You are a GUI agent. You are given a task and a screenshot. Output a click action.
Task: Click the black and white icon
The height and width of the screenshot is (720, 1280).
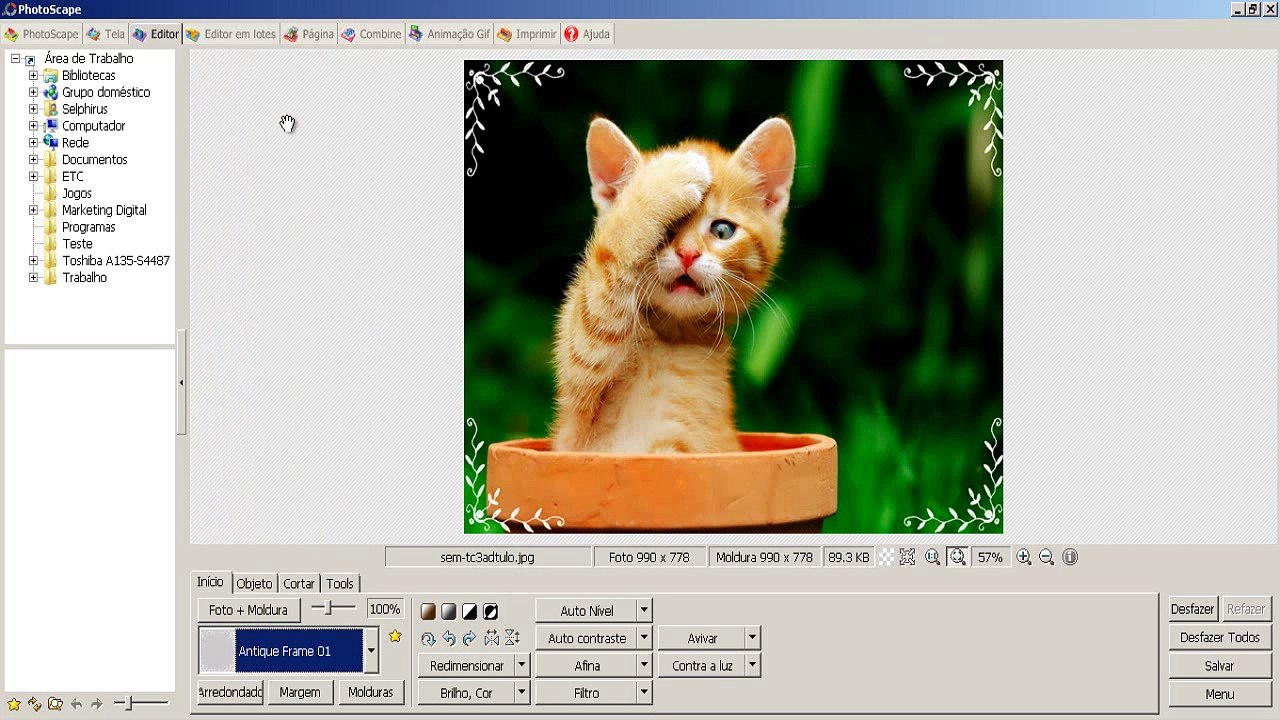[470, 611]
